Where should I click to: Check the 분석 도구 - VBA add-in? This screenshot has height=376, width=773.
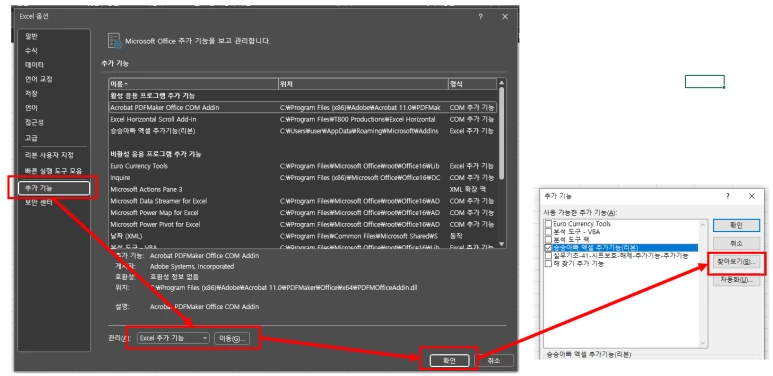click(548, 232)
